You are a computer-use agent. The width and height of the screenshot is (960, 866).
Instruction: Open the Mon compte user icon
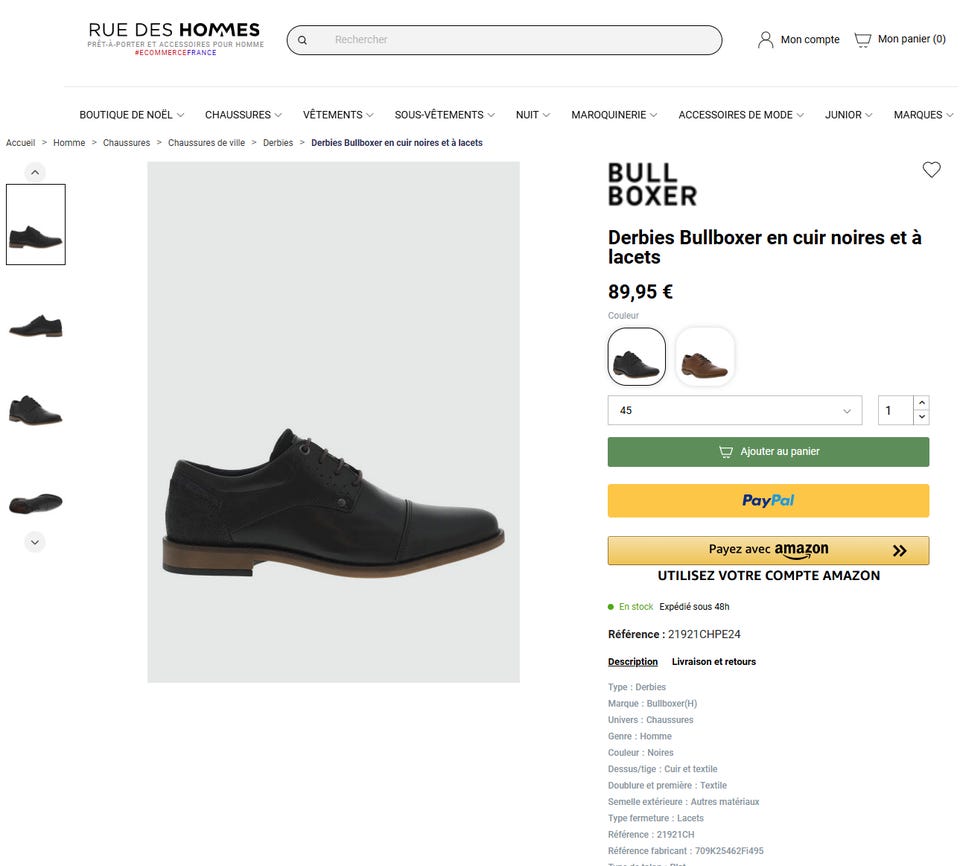point(766,40)
